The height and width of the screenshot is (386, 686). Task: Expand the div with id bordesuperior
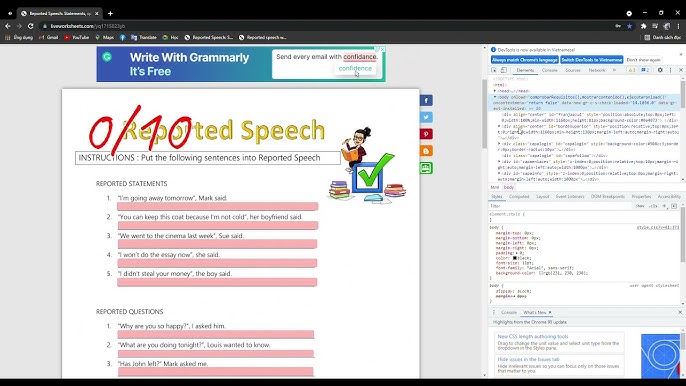coord(499,126)
